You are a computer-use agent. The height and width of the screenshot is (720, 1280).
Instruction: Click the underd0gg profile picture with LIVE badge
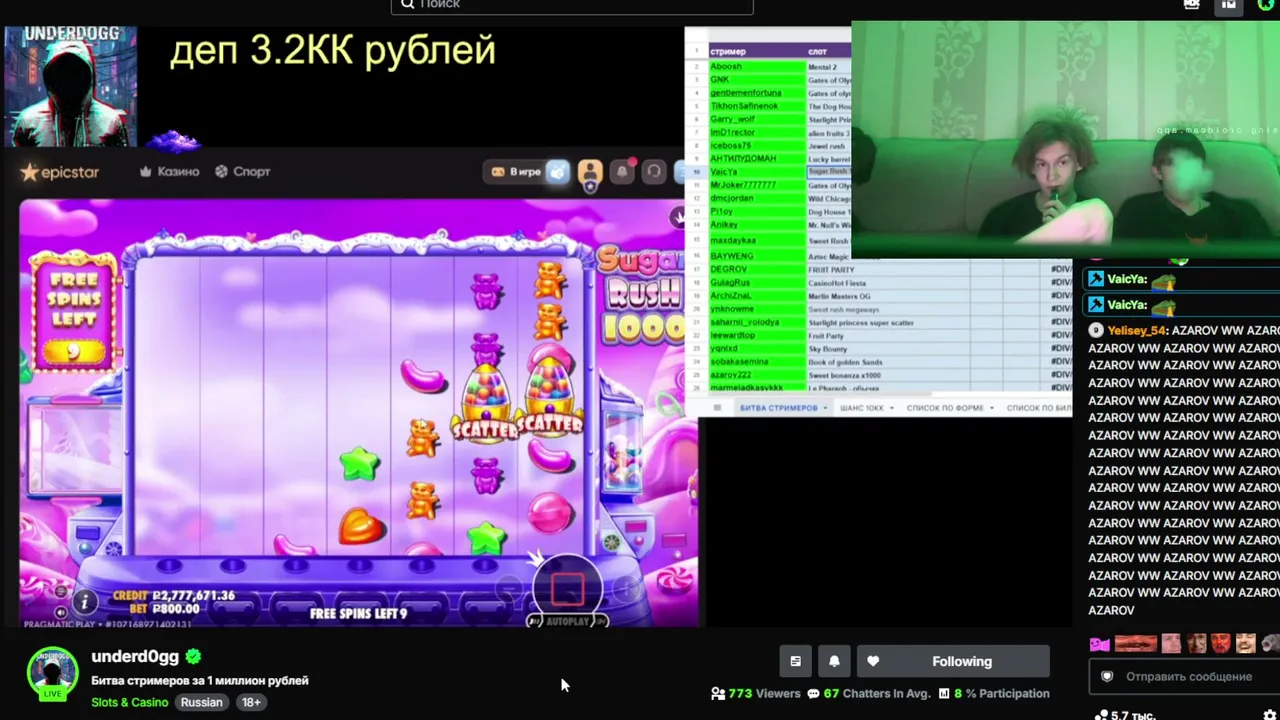(52, 673)
